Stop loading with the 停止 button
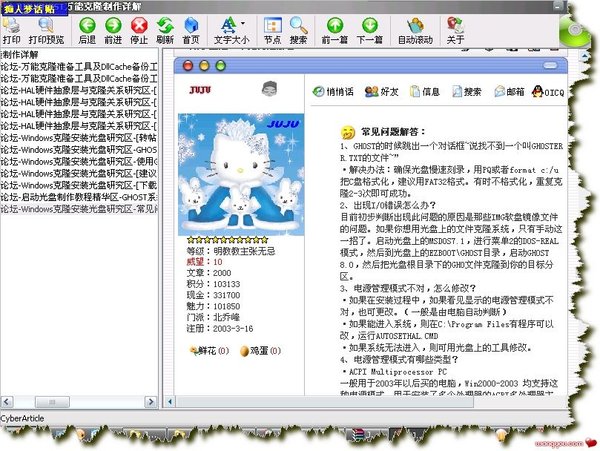600x451 pixels. point(139,31)
